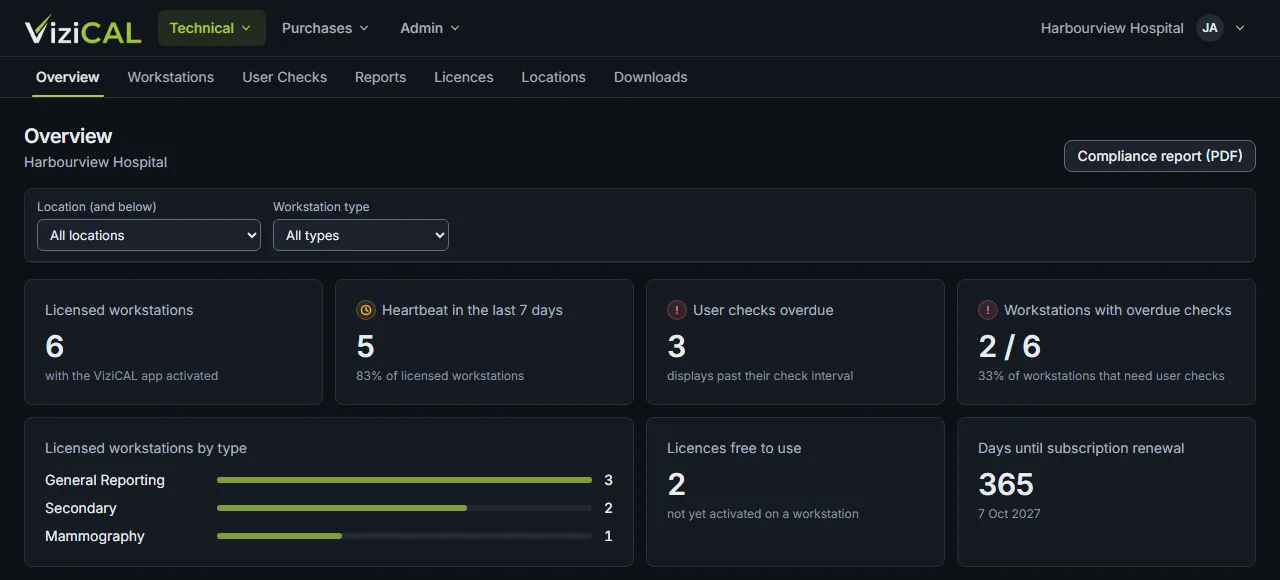Click the Secondary workstation type label
1280x580 pixels.
pos(81,508)
